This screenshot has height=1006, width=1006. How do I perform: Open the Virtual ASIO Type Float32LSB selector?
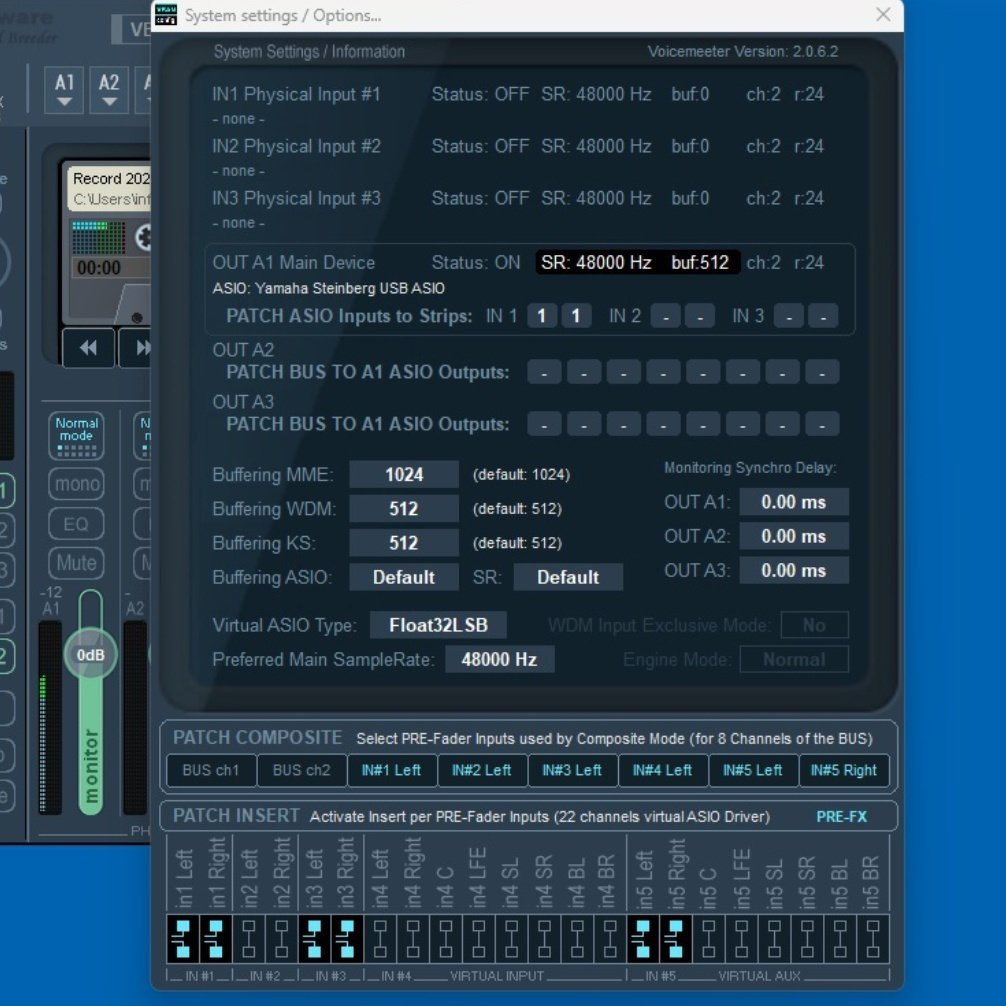[x=438, y=625]
